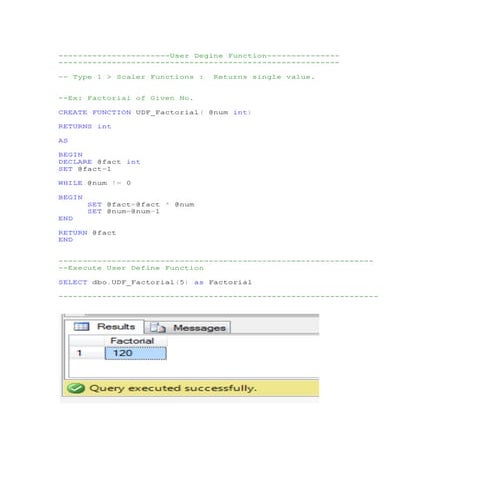Viewport: 495px width, 495px height.
Task: Click the SET @num=@num-1 line
Action: (x=123, y=211)
